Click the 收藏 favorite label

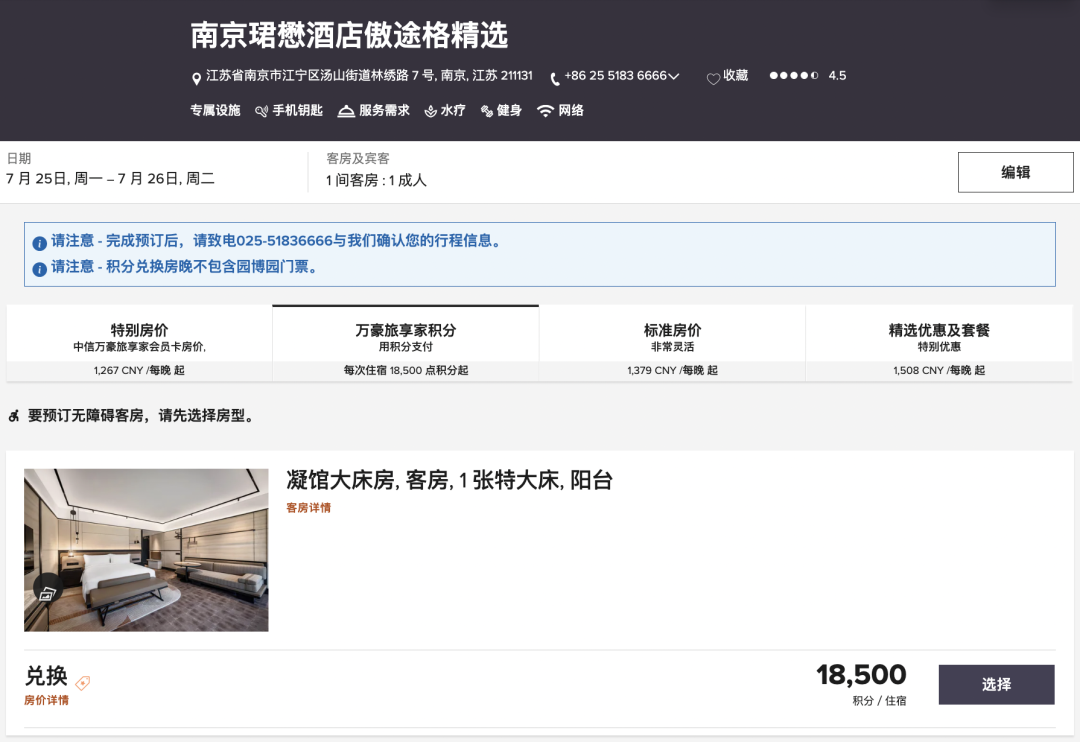click(736, 75)
